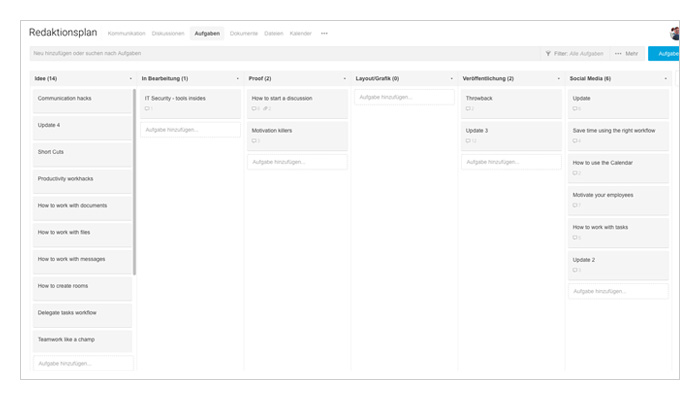Click comment icon on How to start a discussion
The image size is (700, 399).
[254, 108]
